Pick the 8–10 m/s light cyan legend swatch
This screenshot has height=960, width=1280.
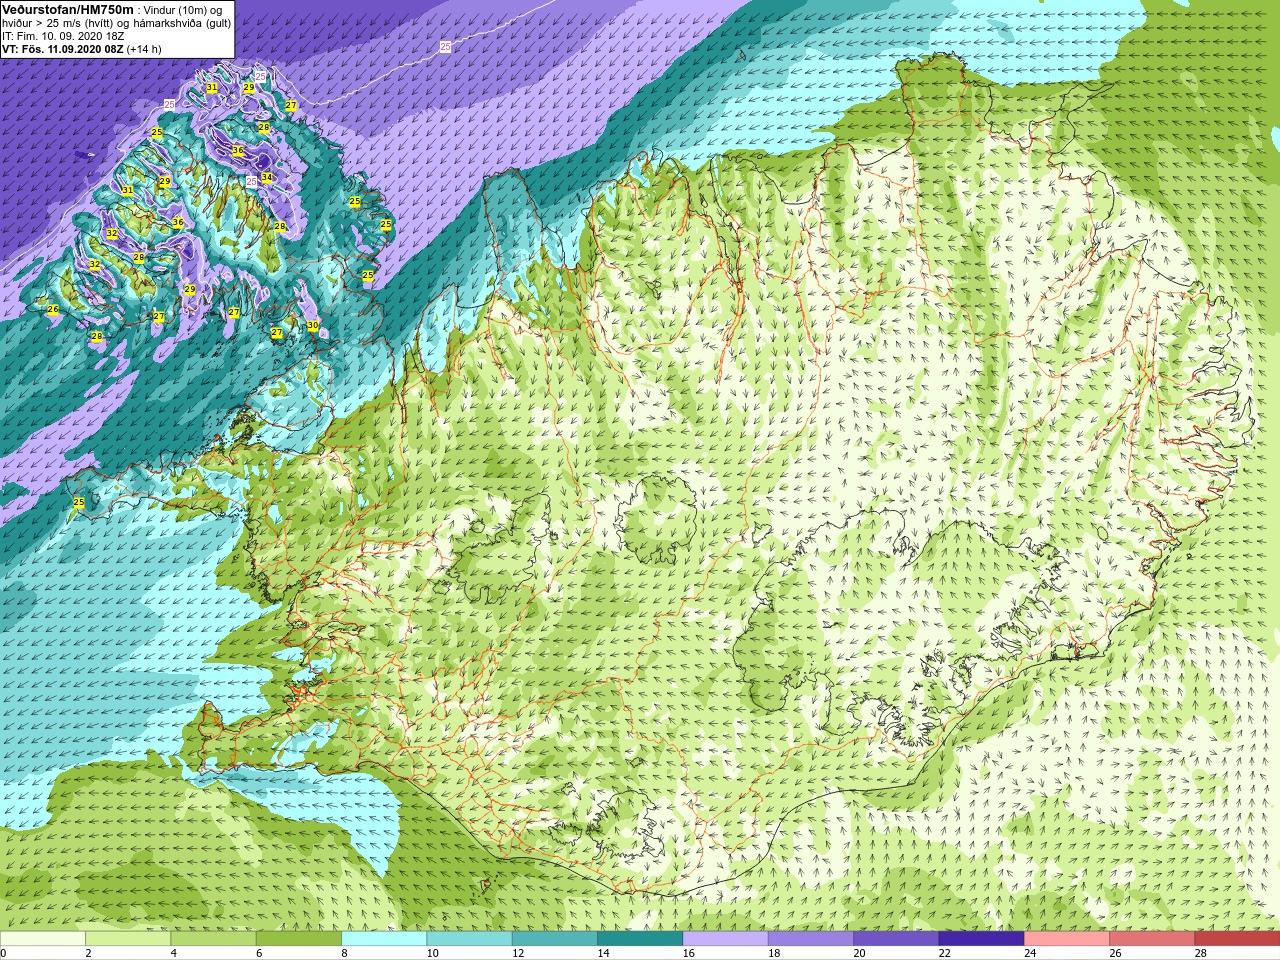(x=384, y=939)
